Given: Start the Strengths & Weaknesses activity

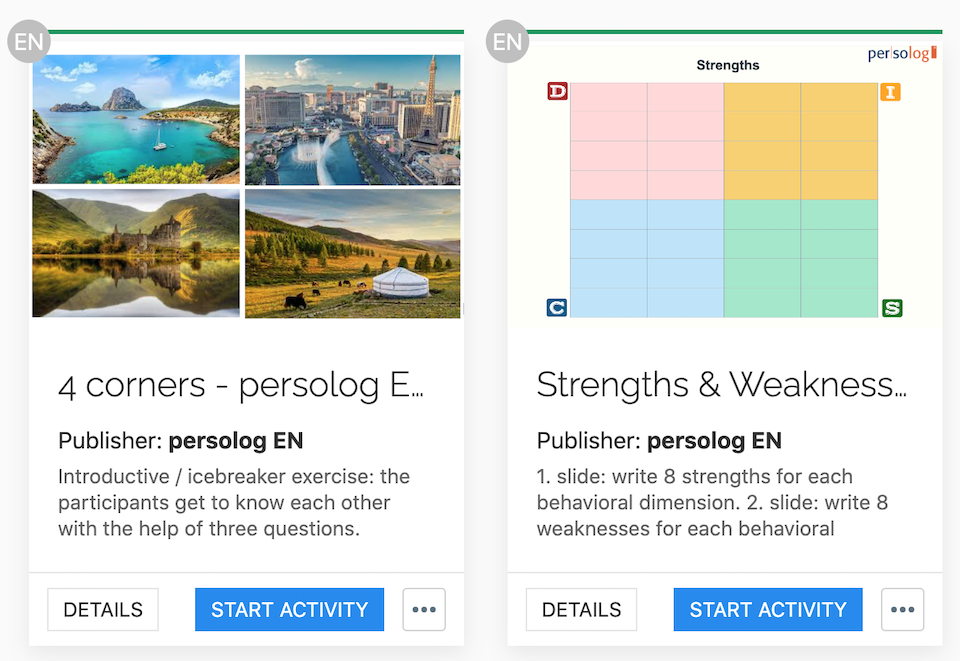Looking at the screenshot, I should pyautogui.click(x=768, y=610).
